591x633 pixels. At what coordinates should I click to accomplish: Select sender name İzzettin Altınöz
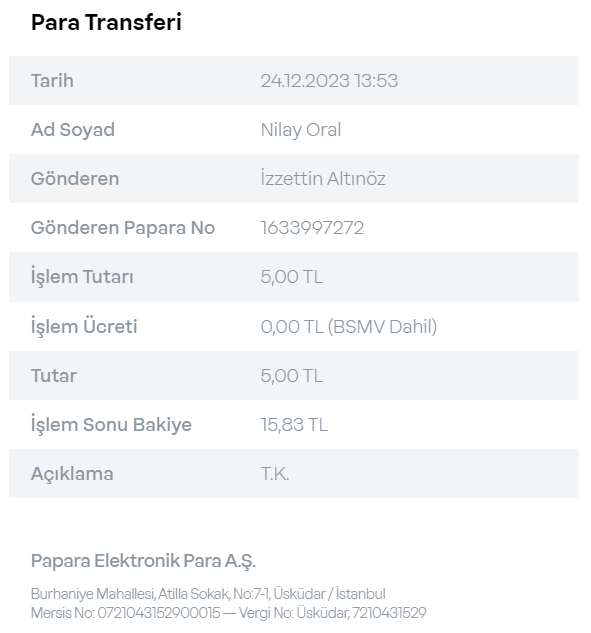pyautogui.click(x=323, y=178)
